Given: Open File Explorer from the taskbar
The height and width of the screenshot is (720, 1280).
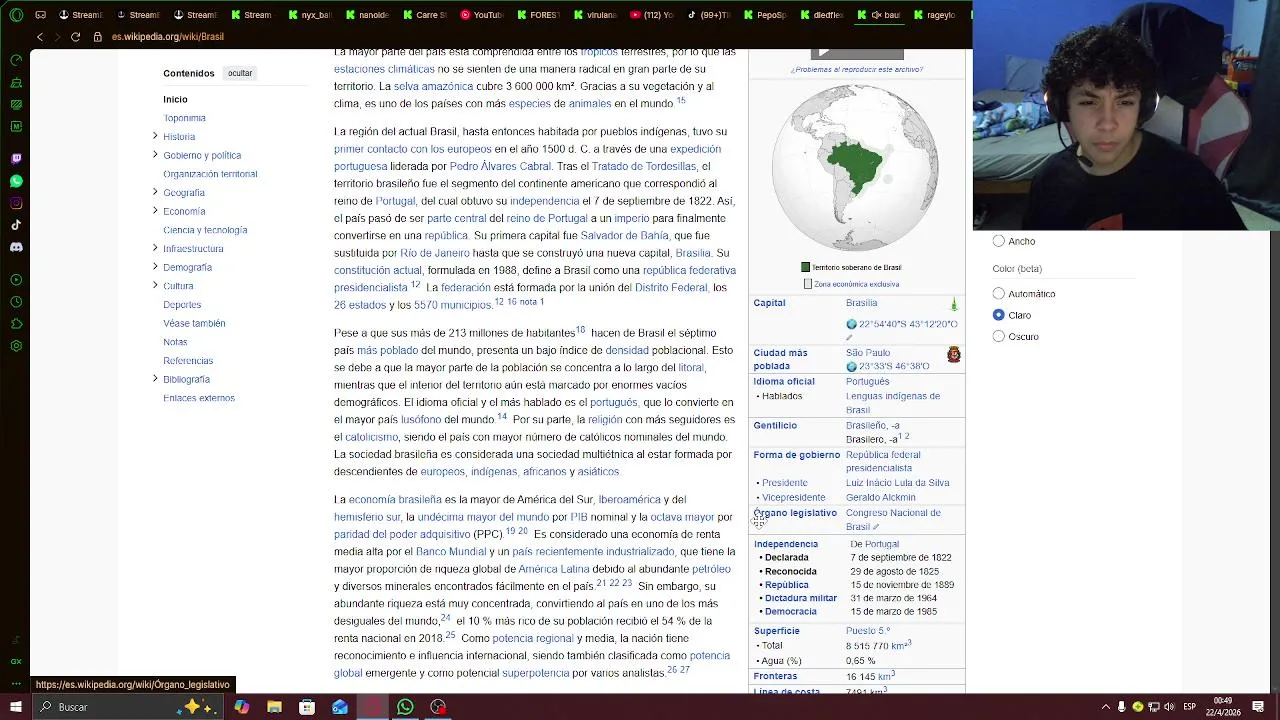Looking at the screenshot, I should (274, 707).
